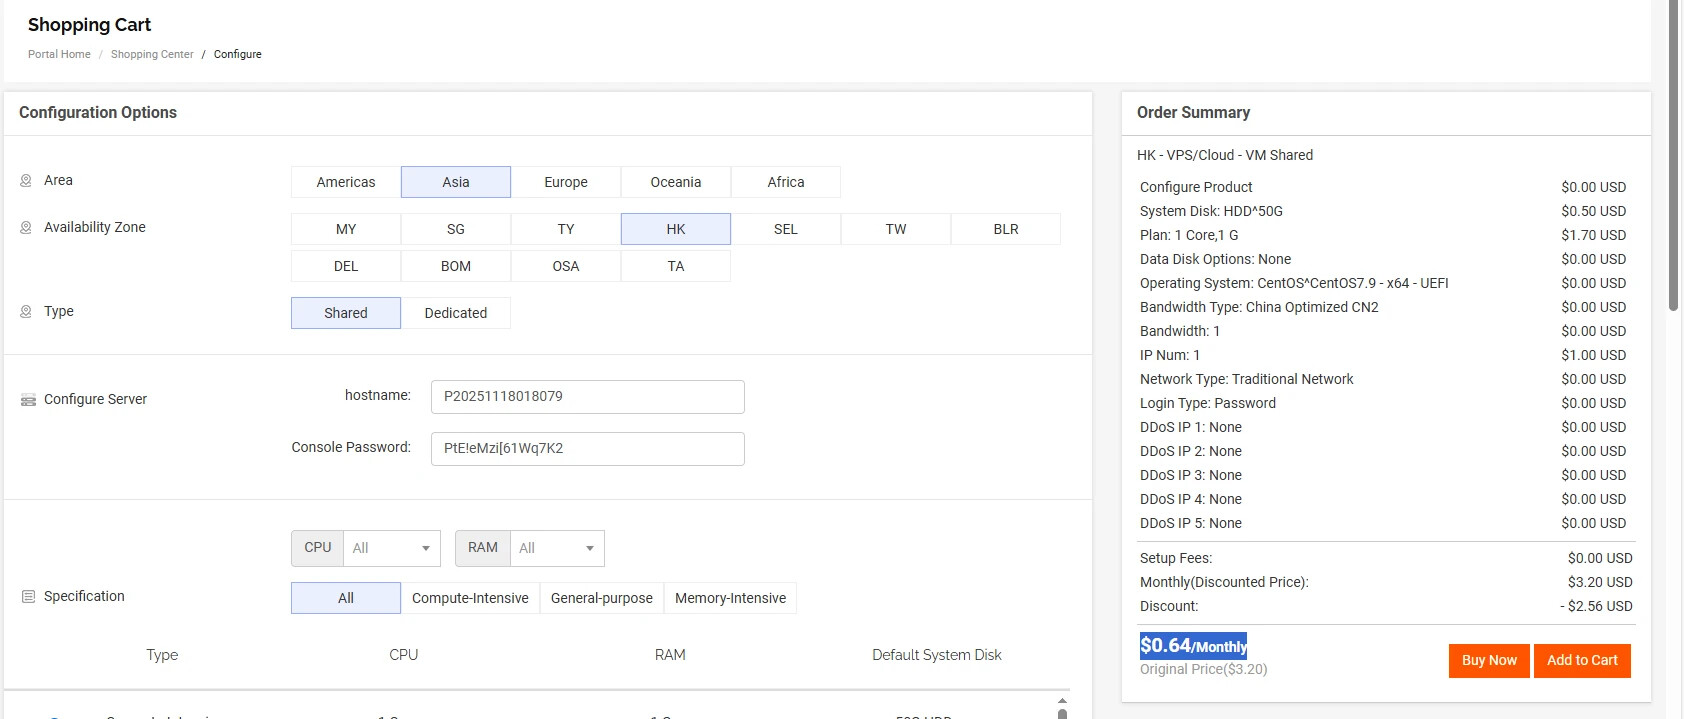This screenshot has height=719, width=1684.
Task: Focus the hostname input field
Action: point(587,397)
